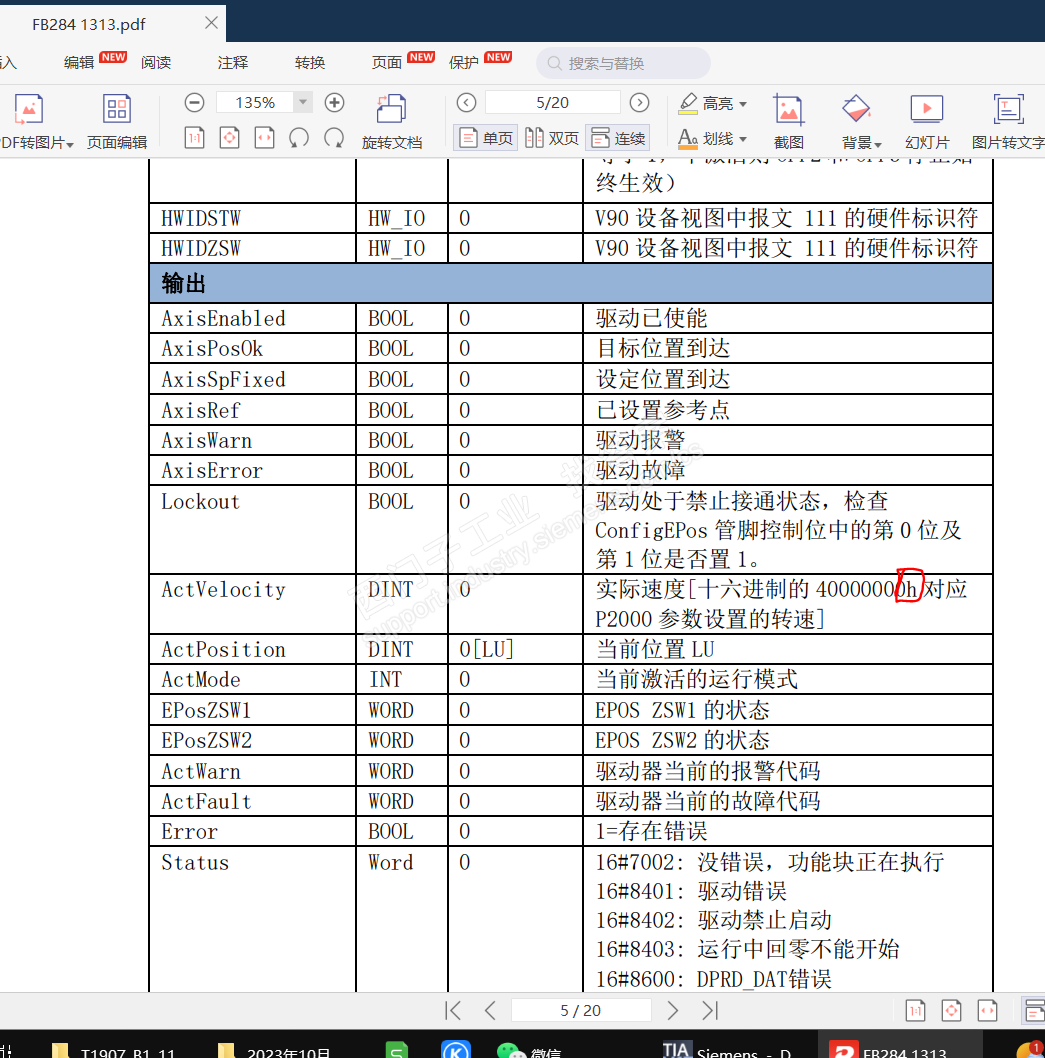Set actual size 1:1 view in toolbar
The width and height of the screenshot is (1045, 1058).
(194, 138)
